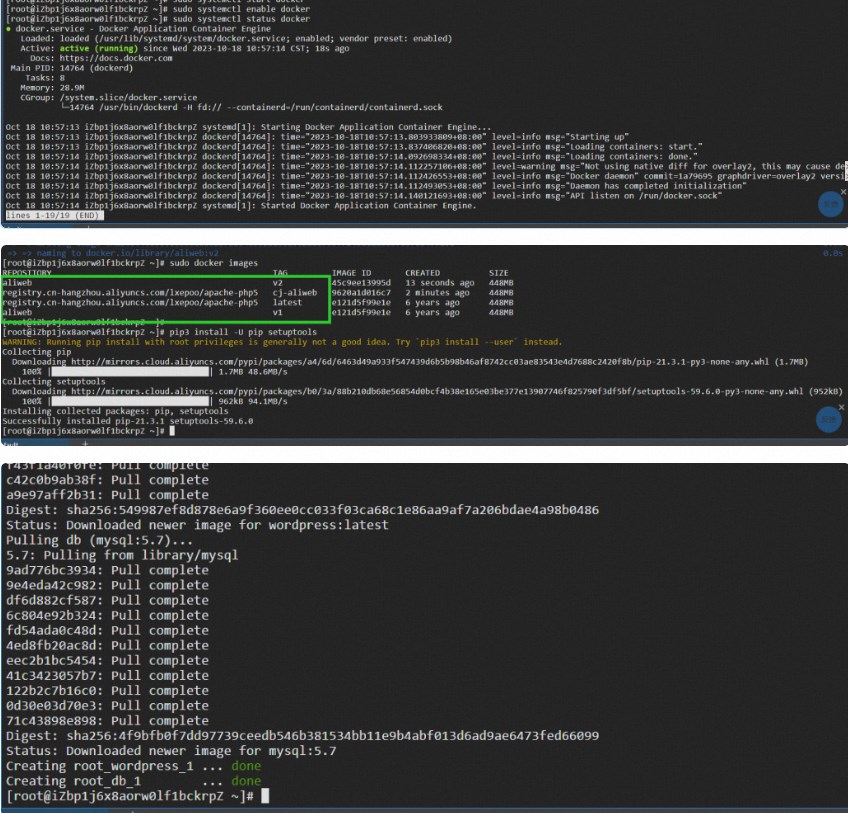Screen dimensions: 848x813
Task: Select image ID '9620a1d016c7'
Action: pos(361,293)
